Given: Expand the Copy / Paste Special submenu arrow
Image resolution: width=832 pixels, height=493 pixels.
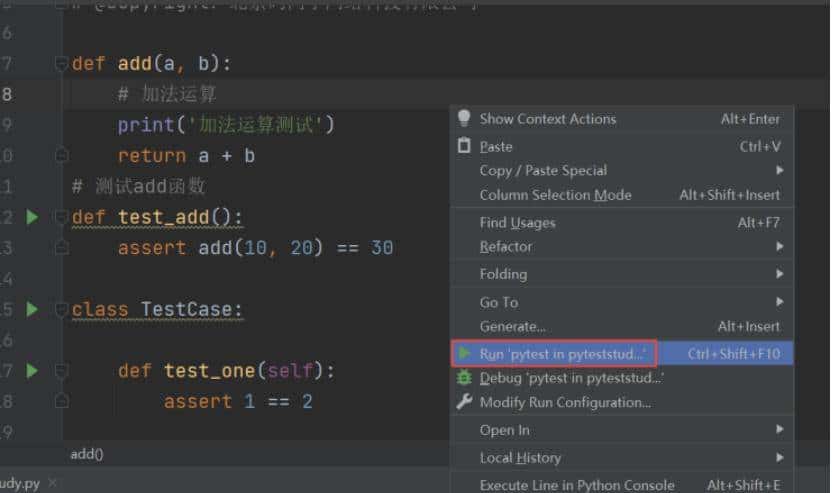Looking at the screenshot, I should point(779,170).
